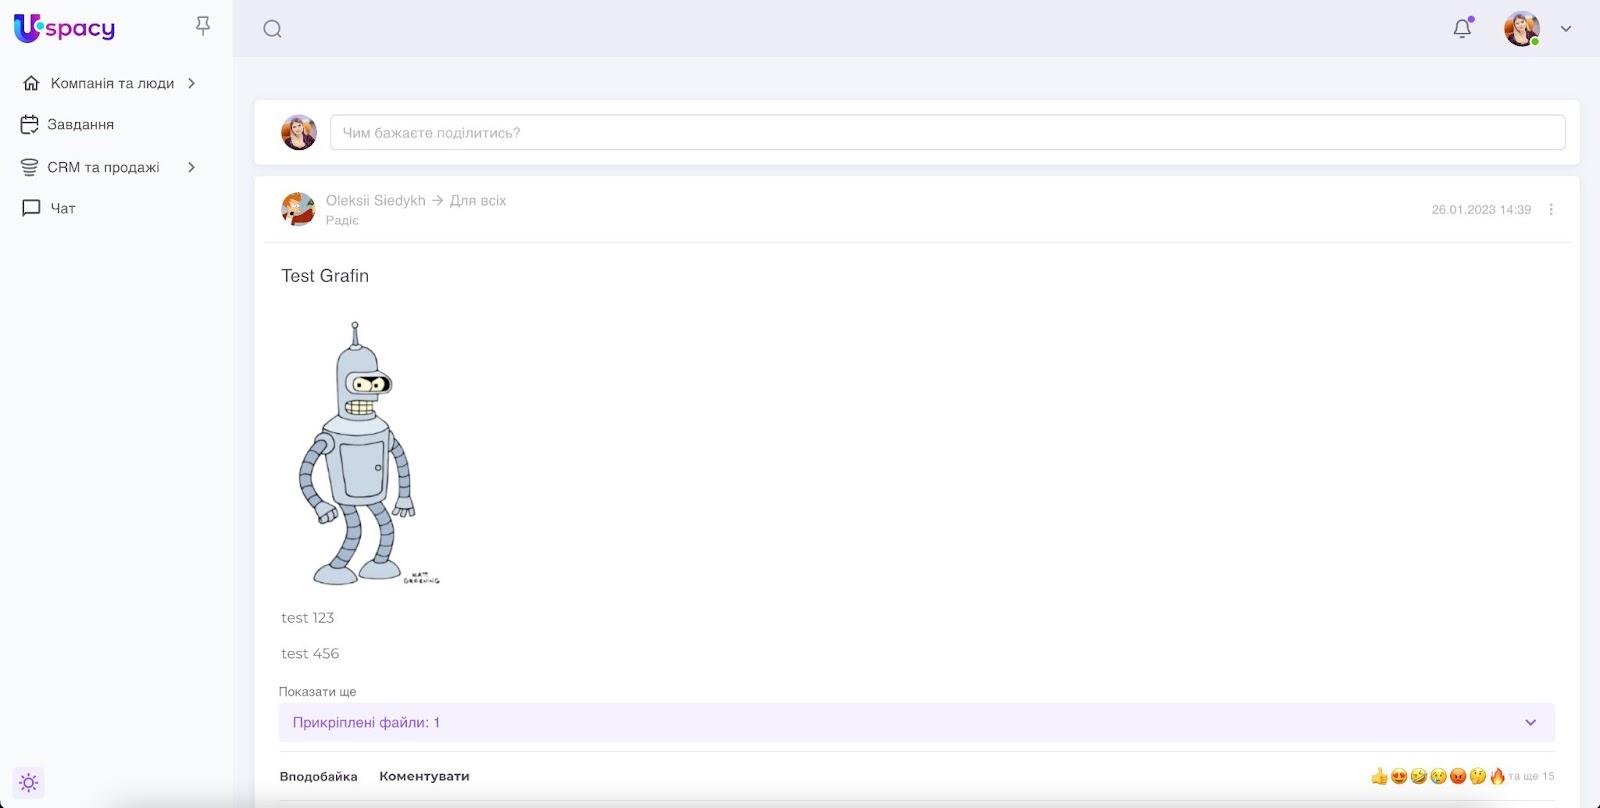The width and height of the screenshot is (1600, 808).
Task: Expand CRM та продажі submenu arrow
Action: [191, 167]
